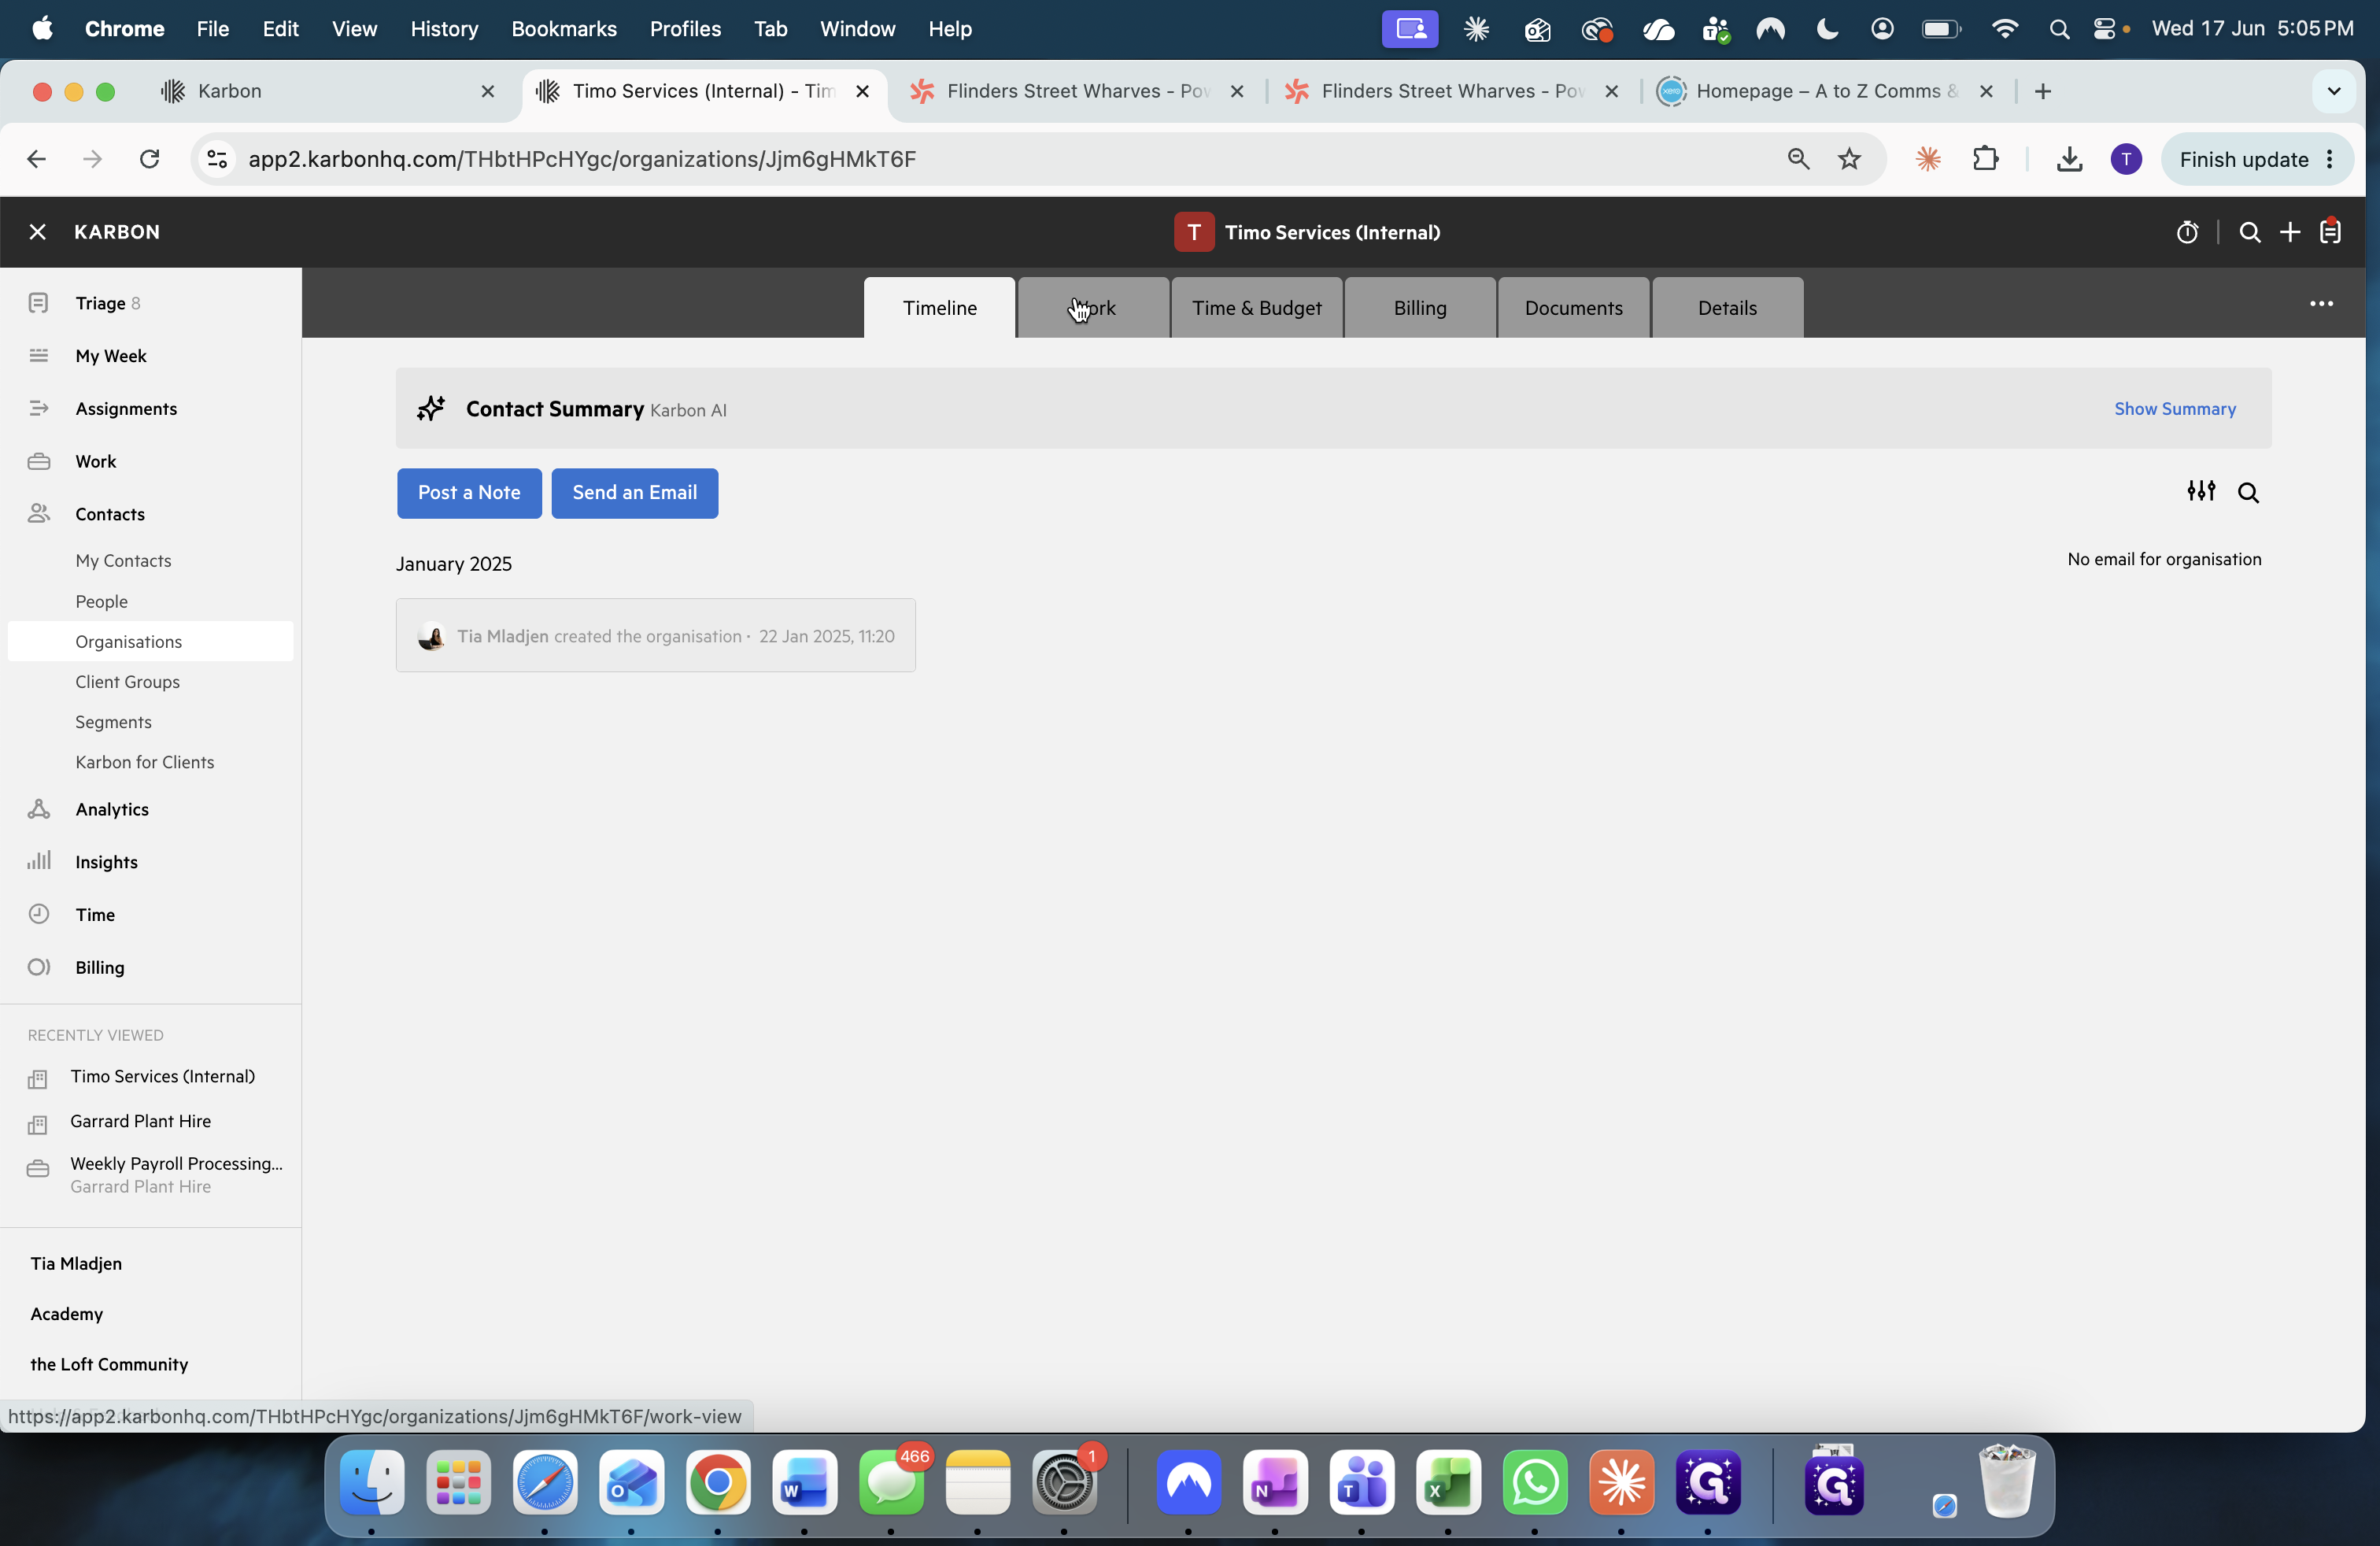2380x1546 pixels.
Task: Click the Analytics sidebar icon
Action: tap(39, 809)
